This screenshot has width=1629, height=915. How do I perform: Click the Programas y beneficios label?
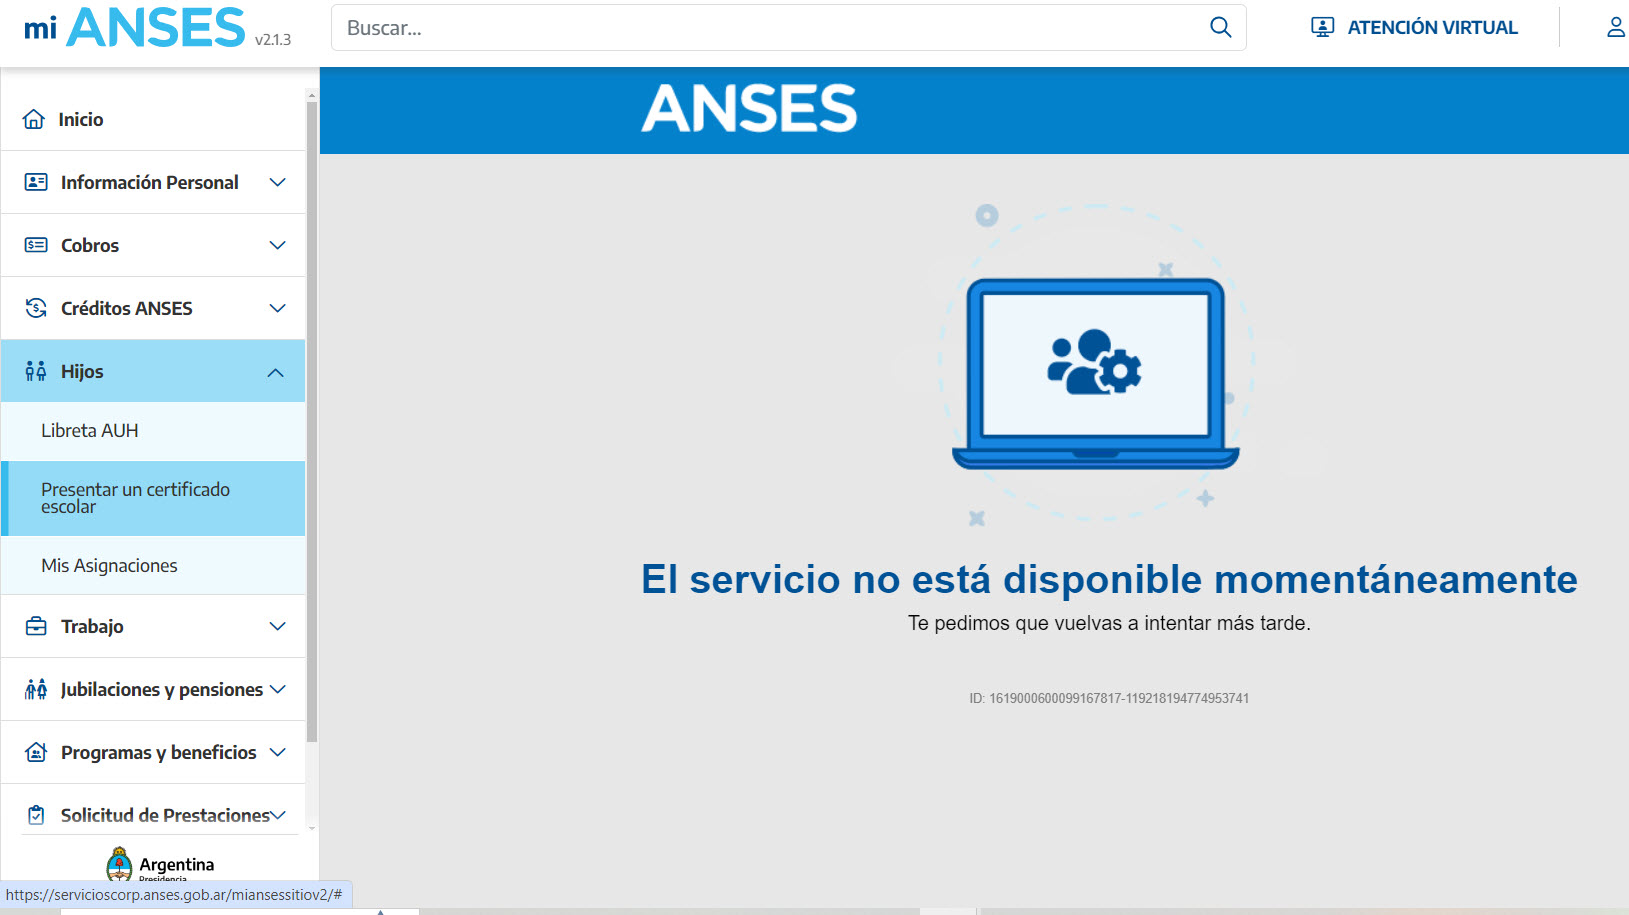(159, 752)
